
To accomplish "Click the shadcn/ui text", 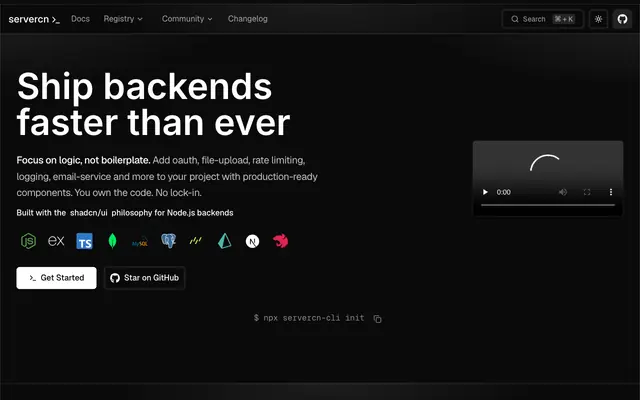I will coord(89,213).
